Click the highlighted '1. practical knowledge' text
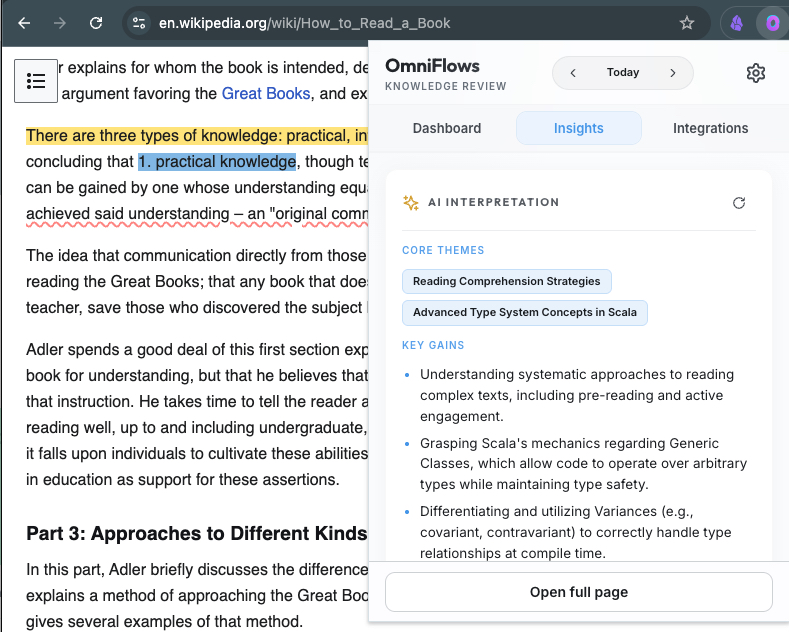This screenshot has width=789, height=632. tap(217, 162)
